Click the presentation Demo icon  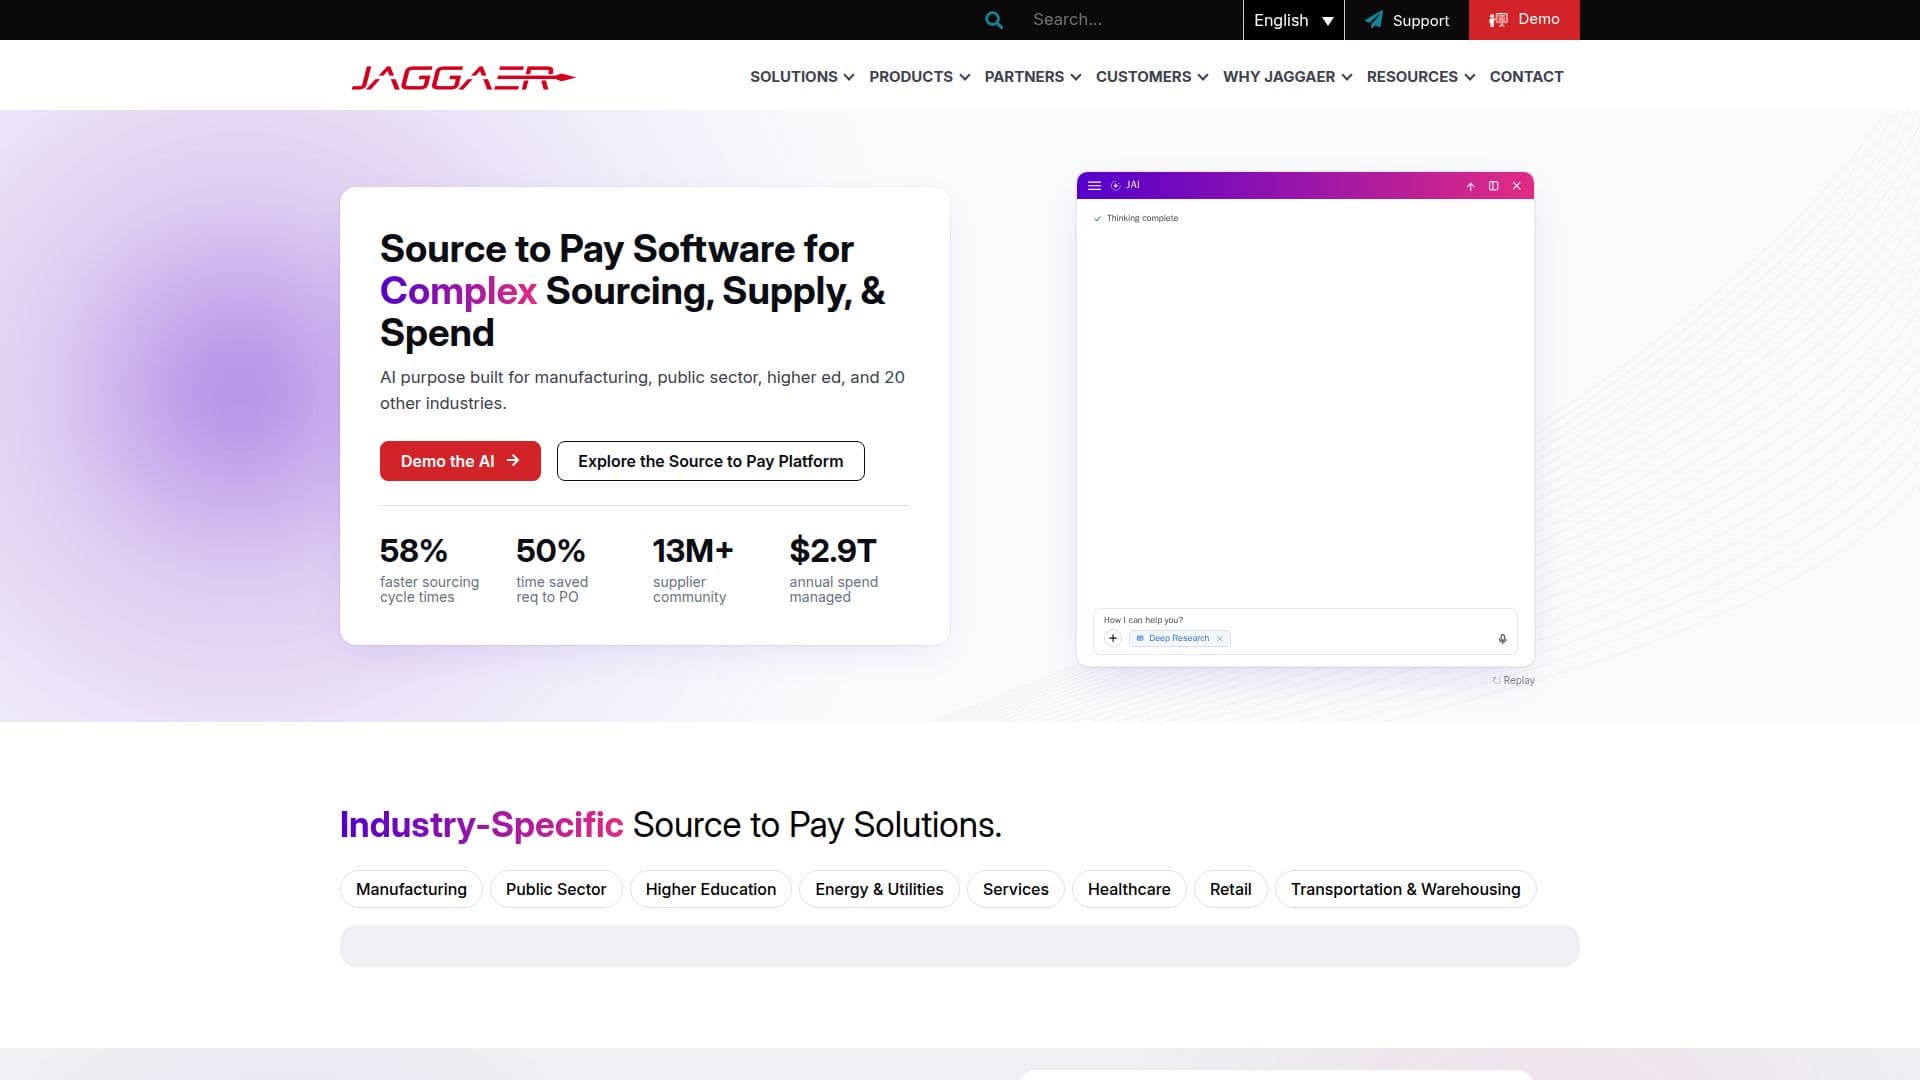(x=1497, y=20)
